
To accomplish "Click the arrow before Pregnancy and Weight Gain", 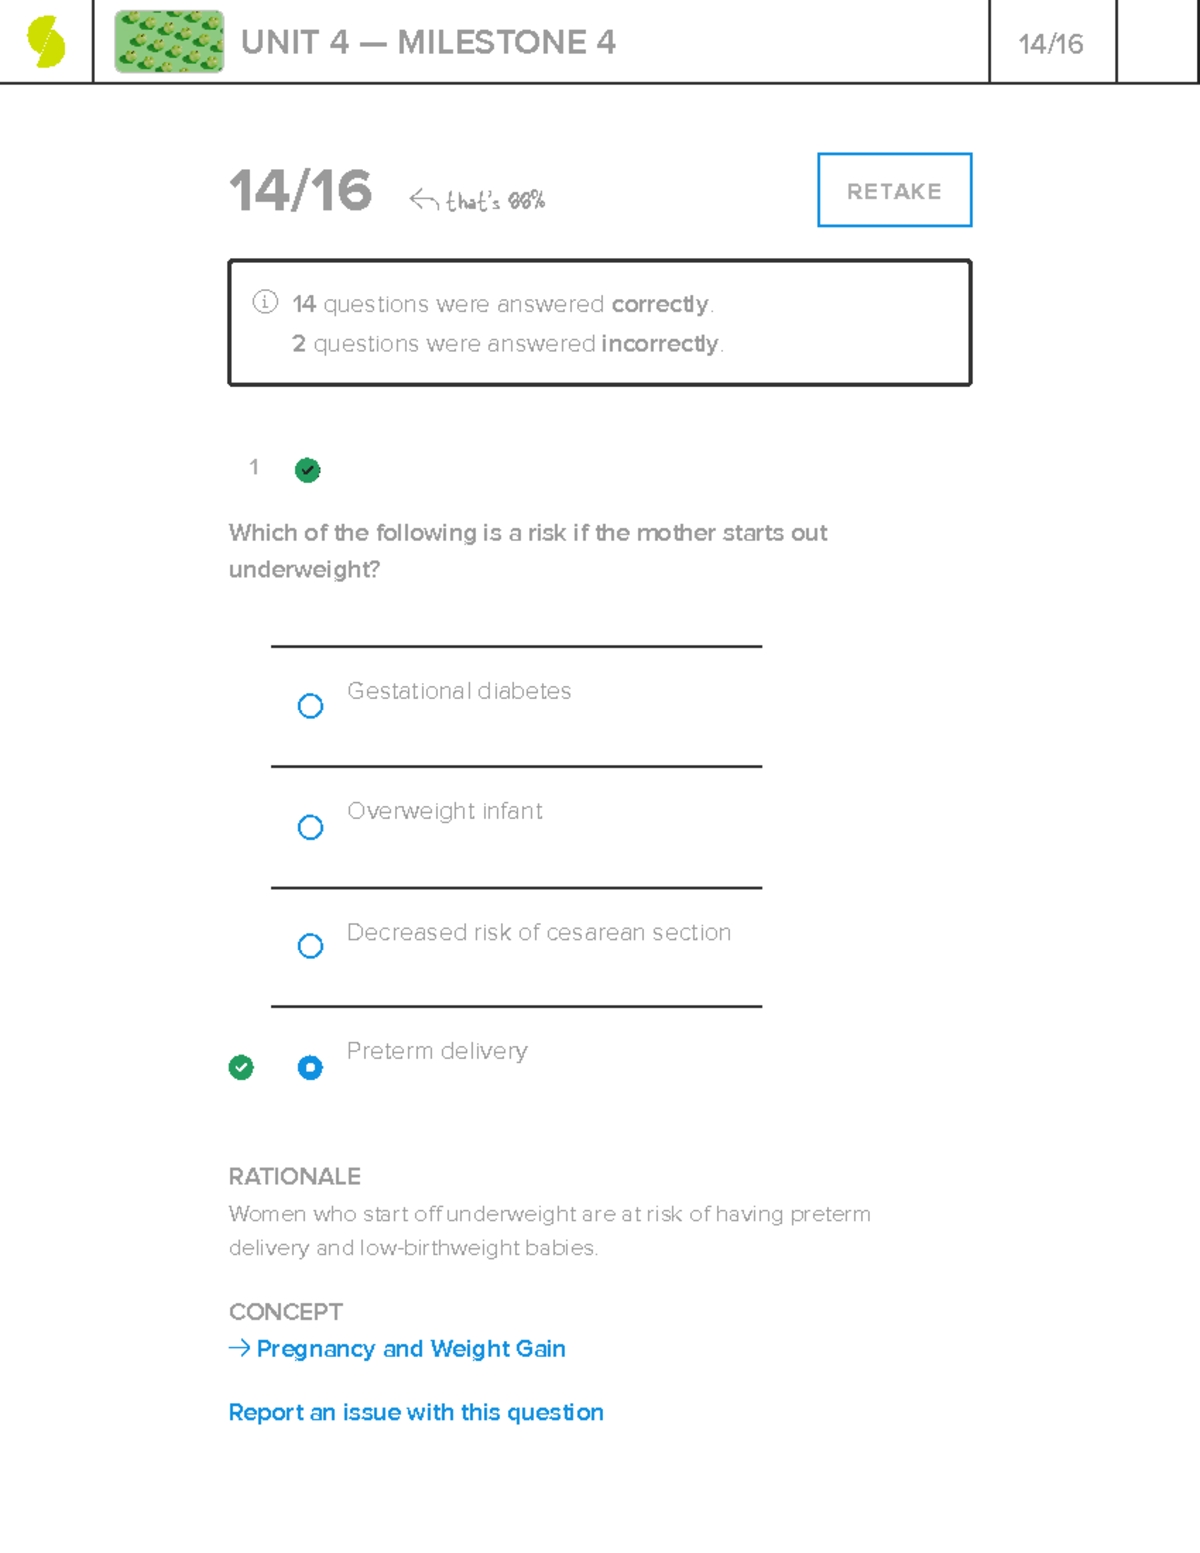I will tap(239, 1348).
